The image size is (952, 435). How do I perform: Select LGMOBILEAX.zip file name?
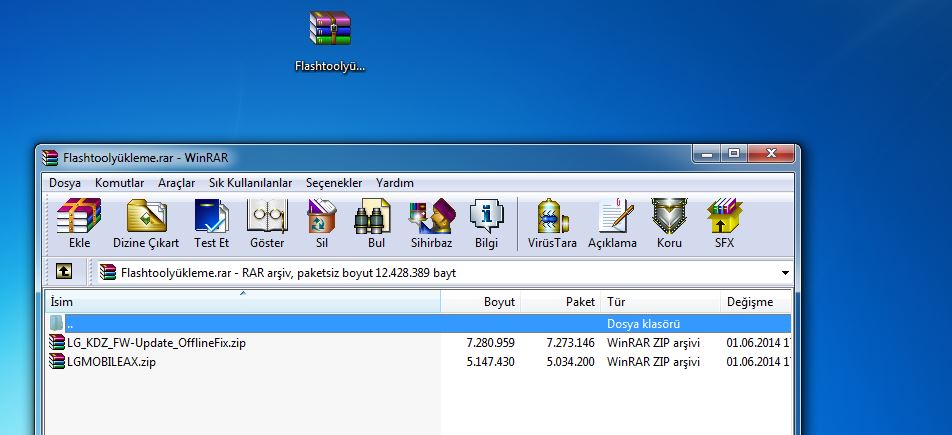(x=111, y=362)
